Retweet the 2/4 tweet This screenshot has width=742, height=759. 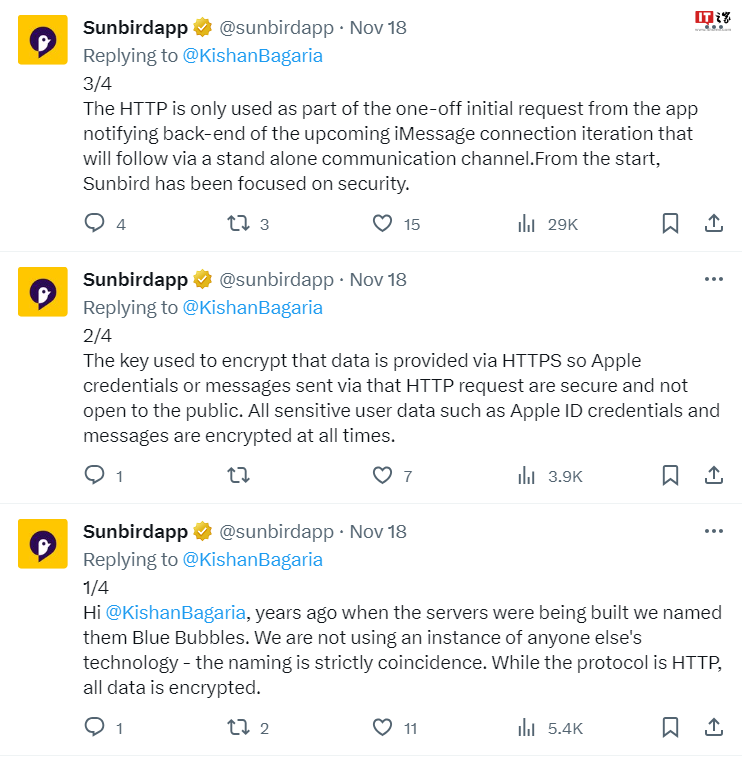pos(238,476)
